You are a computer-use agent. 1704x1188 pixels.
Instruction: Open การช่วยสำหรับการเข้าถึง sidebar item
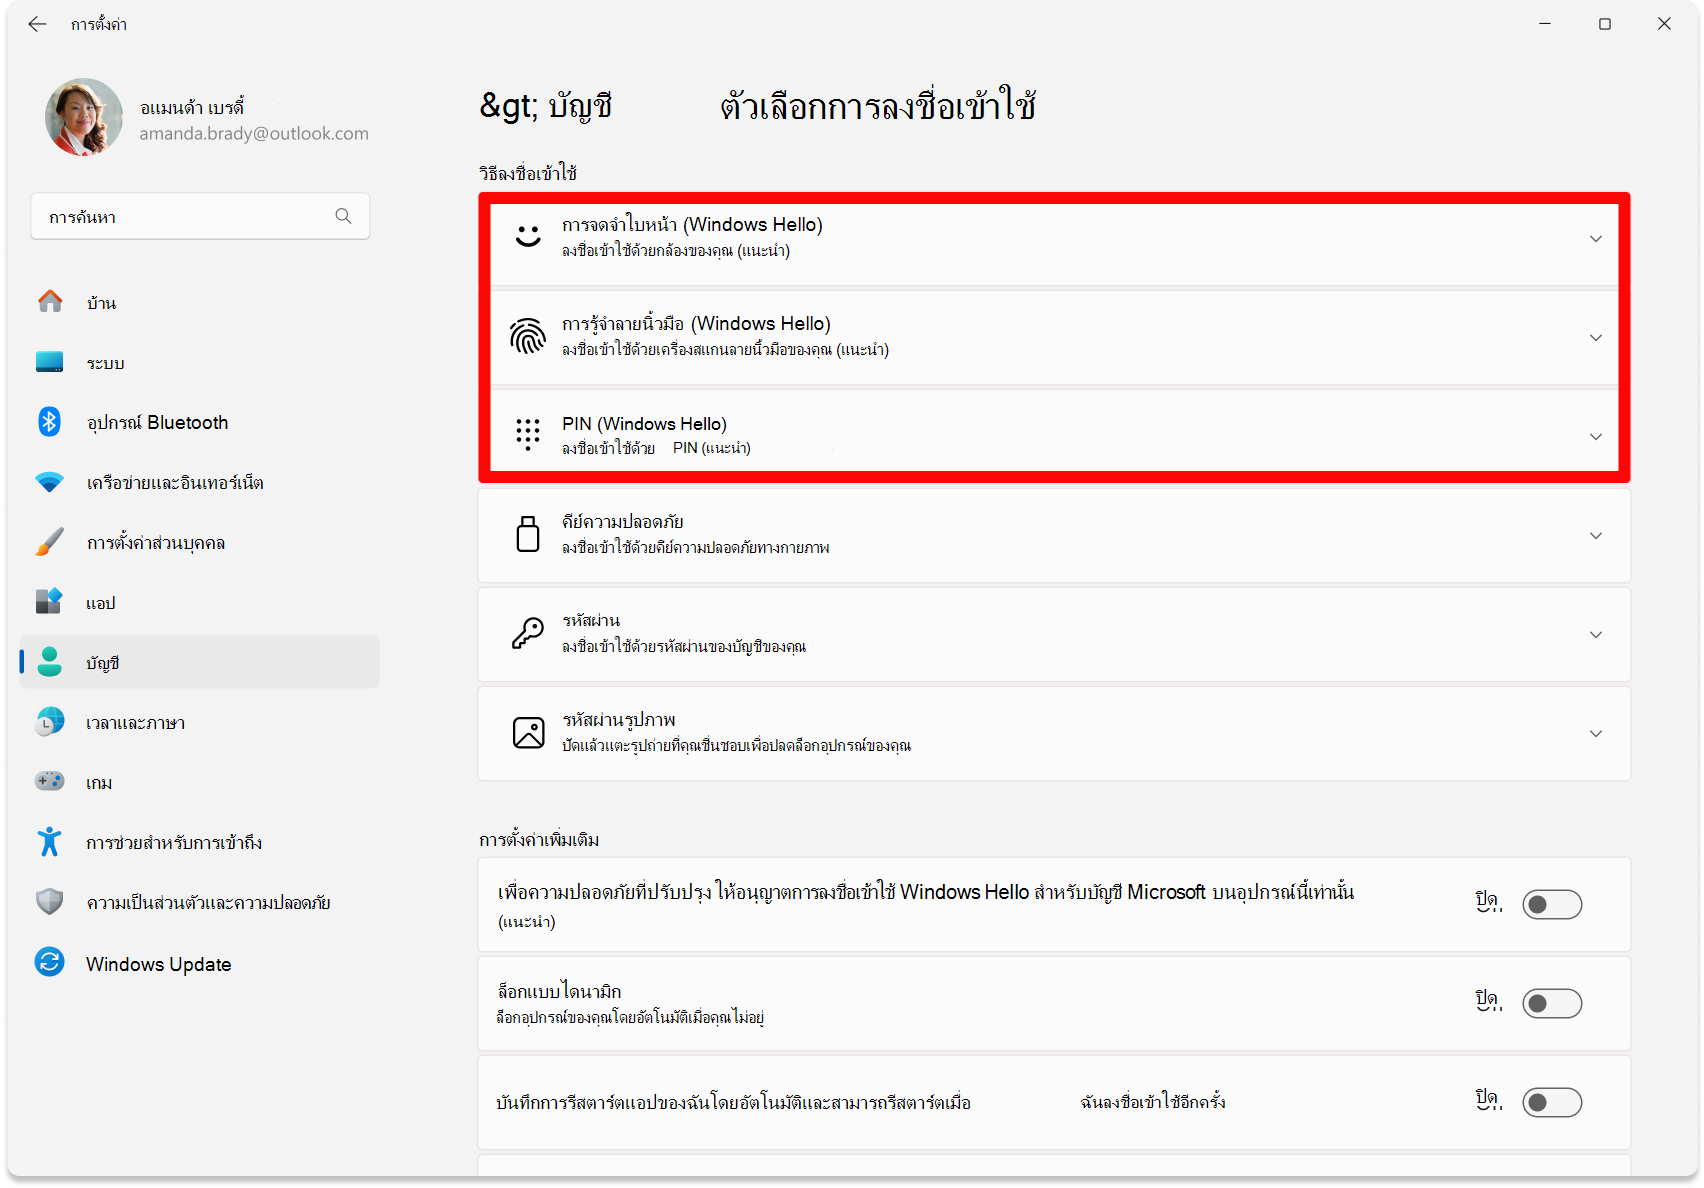(x=200, y=842)
